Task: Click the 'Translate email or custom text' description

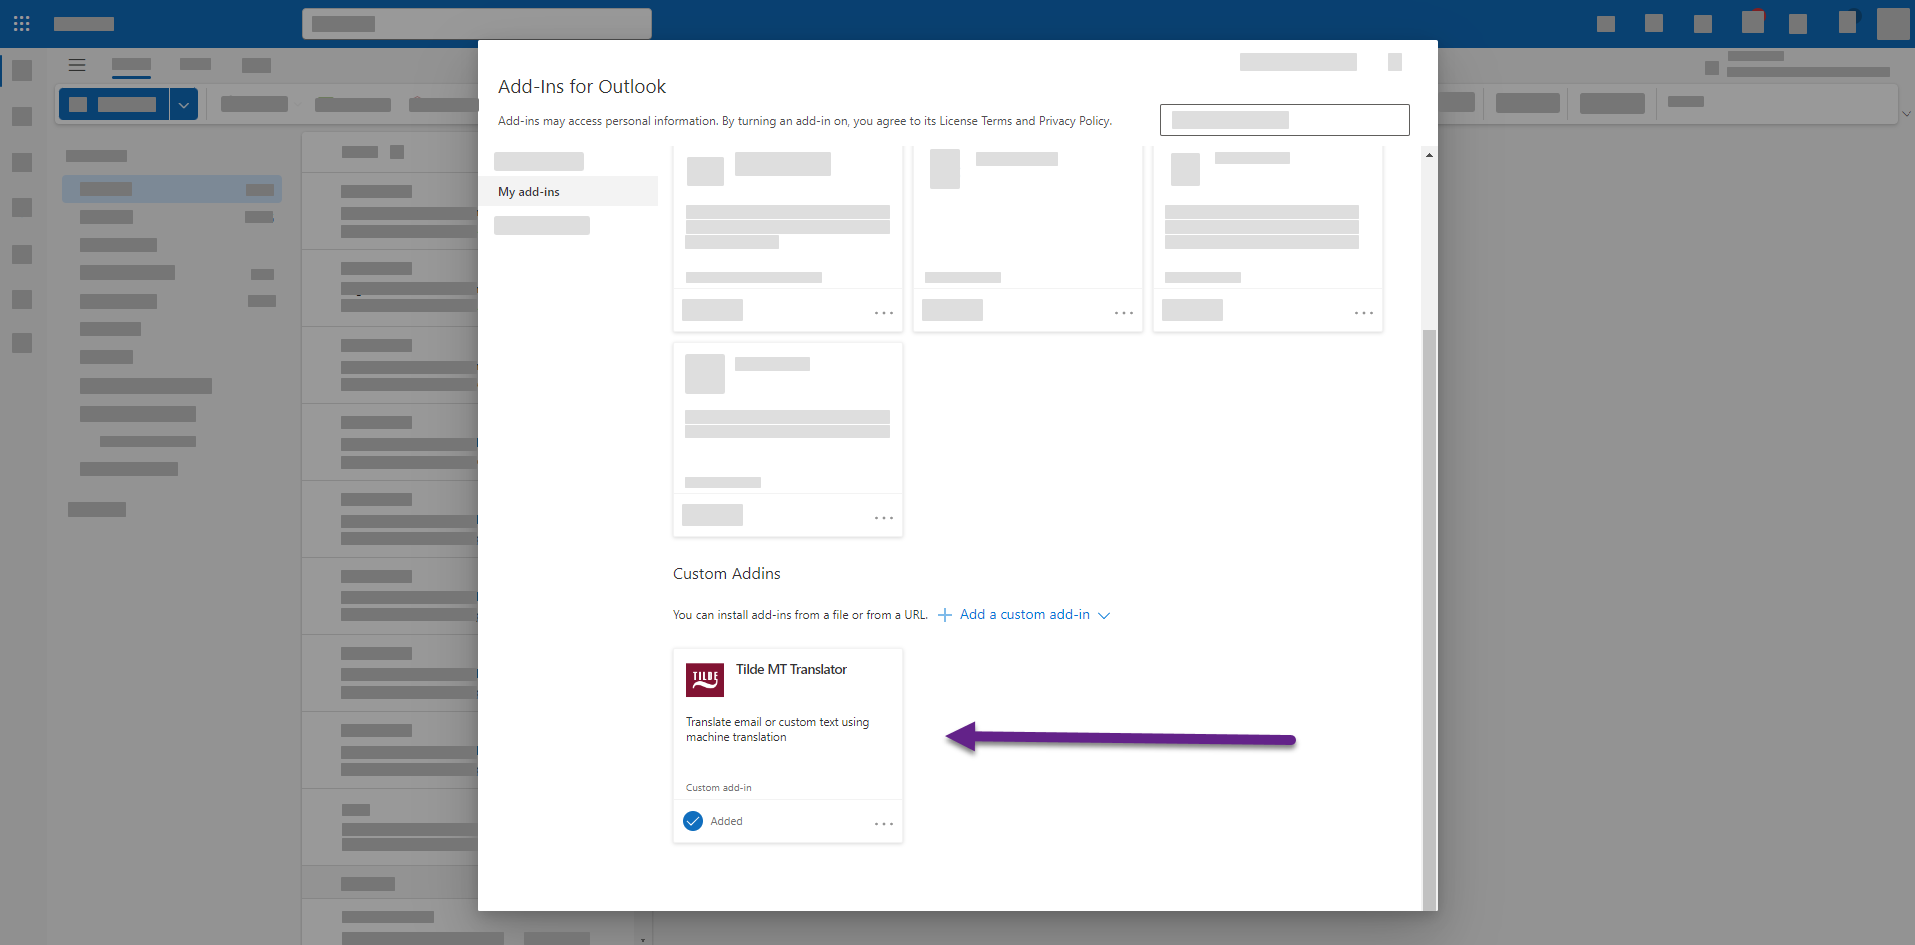Action: click(777, 729)
